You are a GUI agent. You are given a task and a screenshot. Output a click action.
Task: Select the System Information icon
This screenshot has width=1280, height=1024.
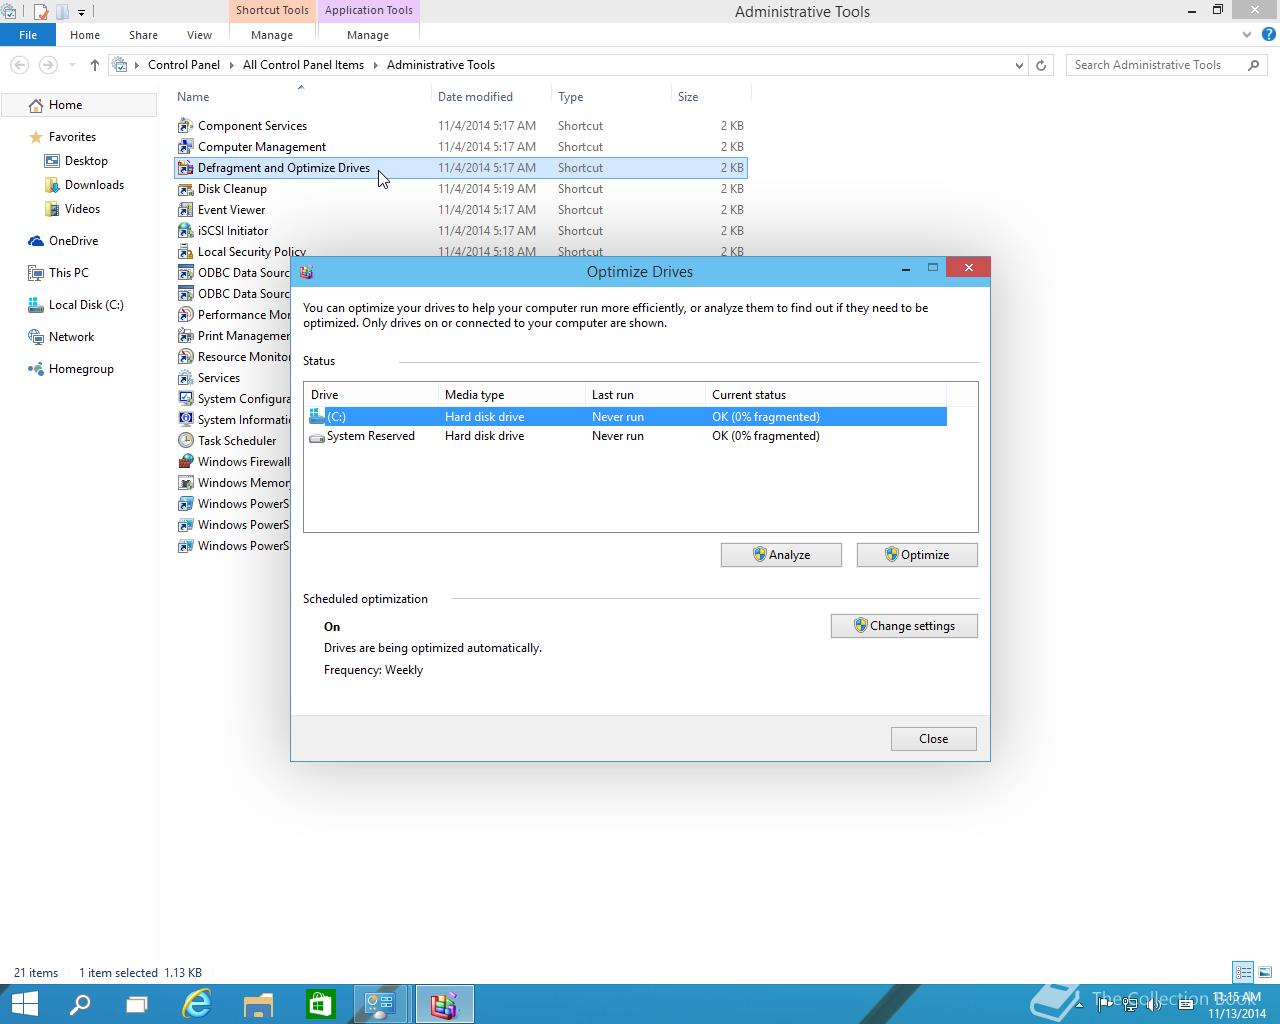pyautogui.click(x=185, y=420)
